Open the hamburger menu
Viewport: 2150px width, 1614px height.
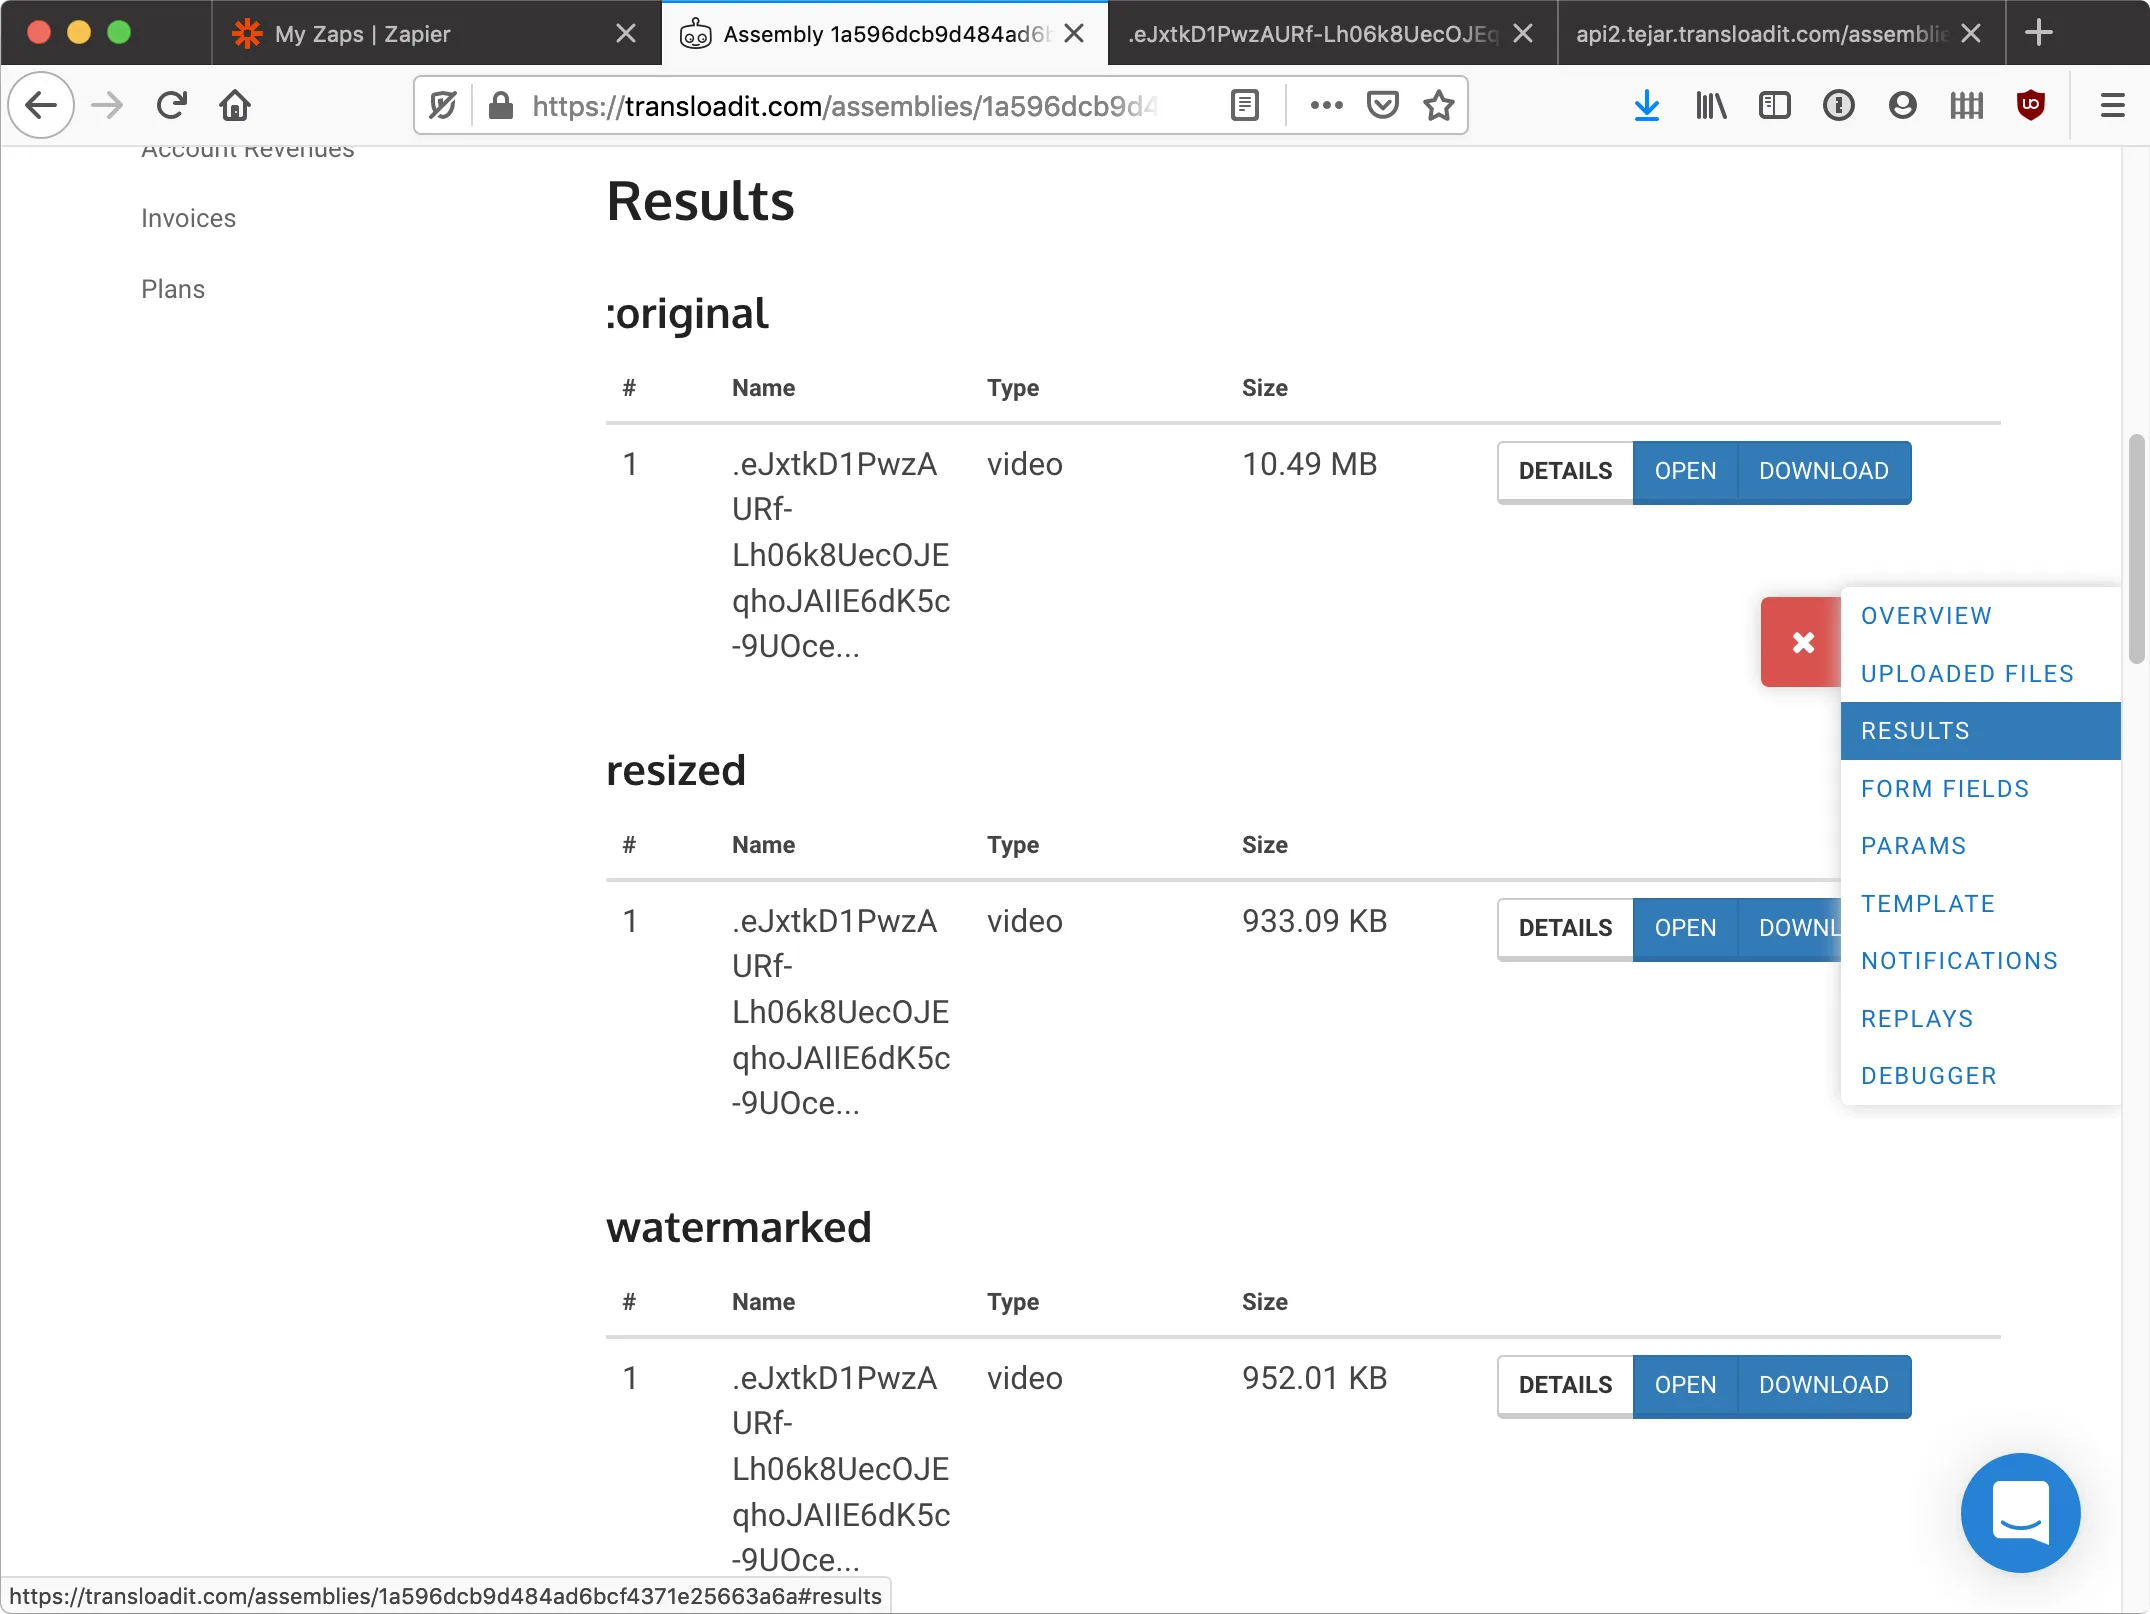[x=2111, y=105]
